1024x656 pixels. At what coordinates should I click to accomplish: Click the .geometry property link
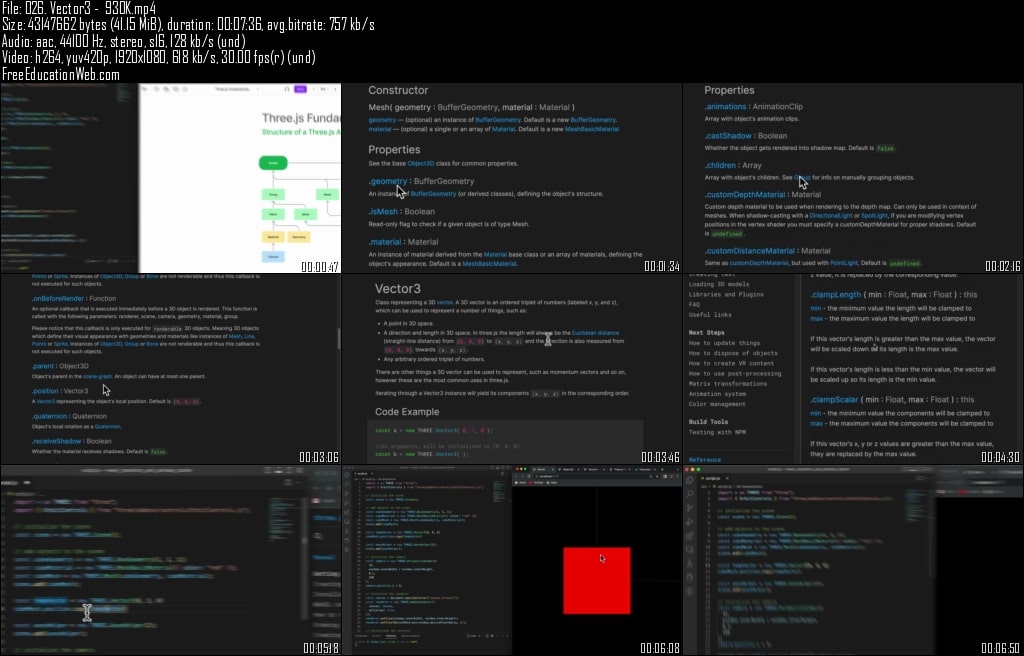[388, 181]
